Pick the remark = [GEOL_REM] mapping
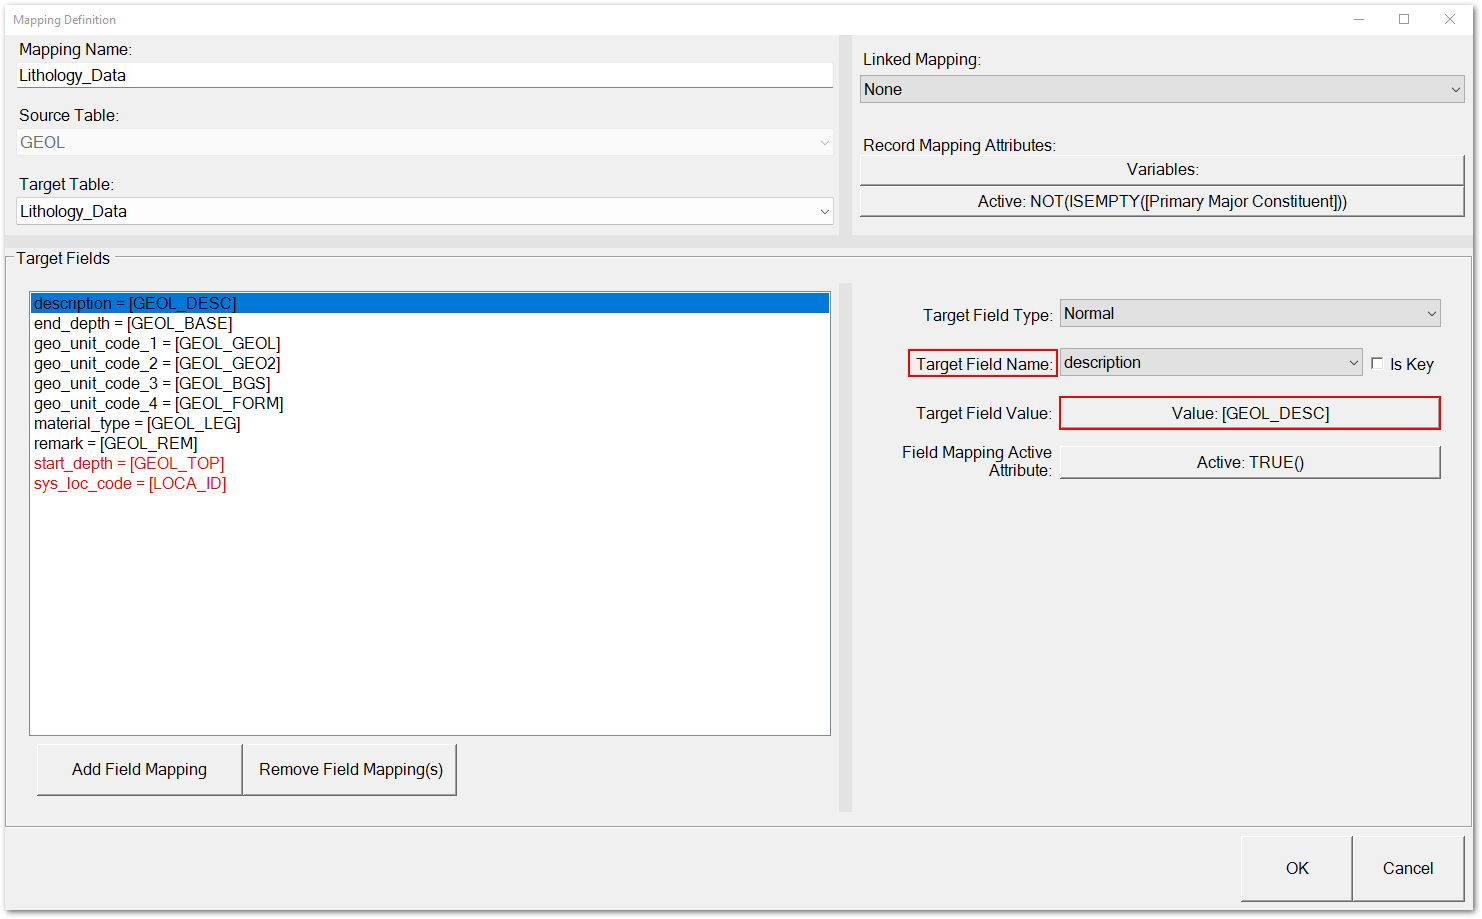This screenshot has height=919, width=1482. click(x=116, y=444)
